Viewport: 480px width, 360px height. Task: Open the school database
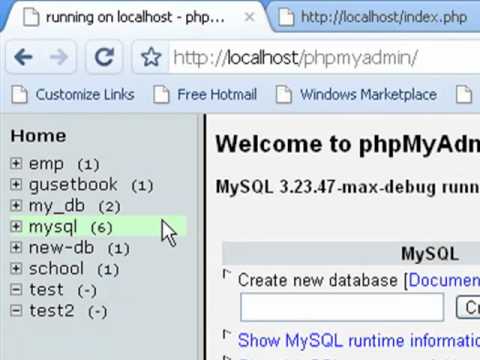point(56,269)
